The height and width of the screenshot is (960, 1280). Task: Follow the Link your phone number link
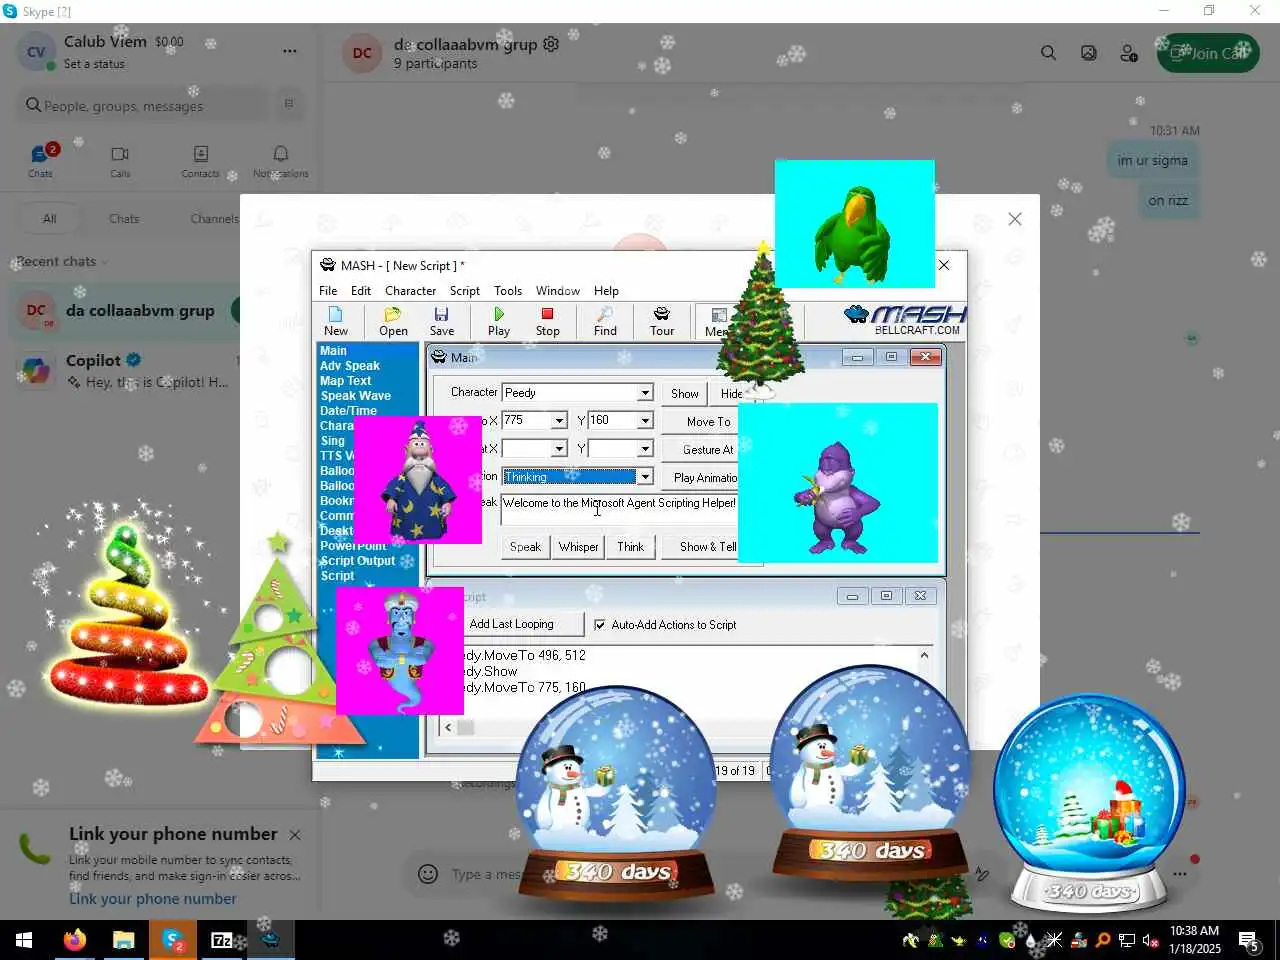click(153, 899)
